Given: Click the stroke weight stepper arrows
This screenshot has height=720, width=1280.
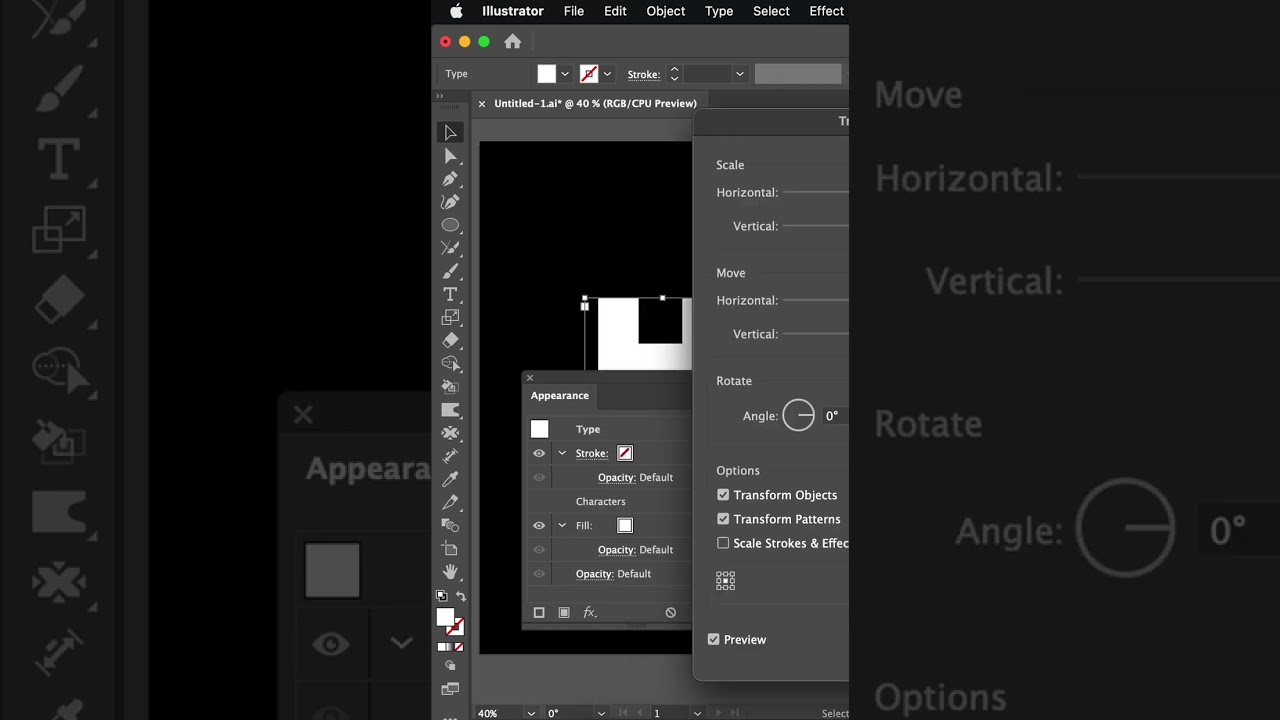Looking at the screenshot, I should pos(674,74).
